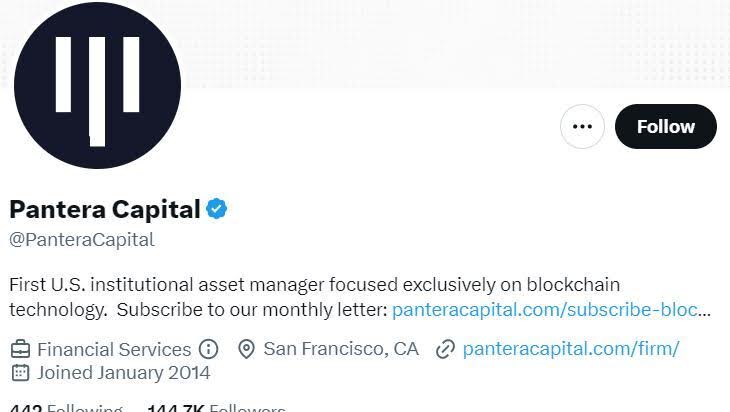Screen dimensions: 730x412
Task: Open the info icon beside Financial Services
Action: [x=209, y=349]
